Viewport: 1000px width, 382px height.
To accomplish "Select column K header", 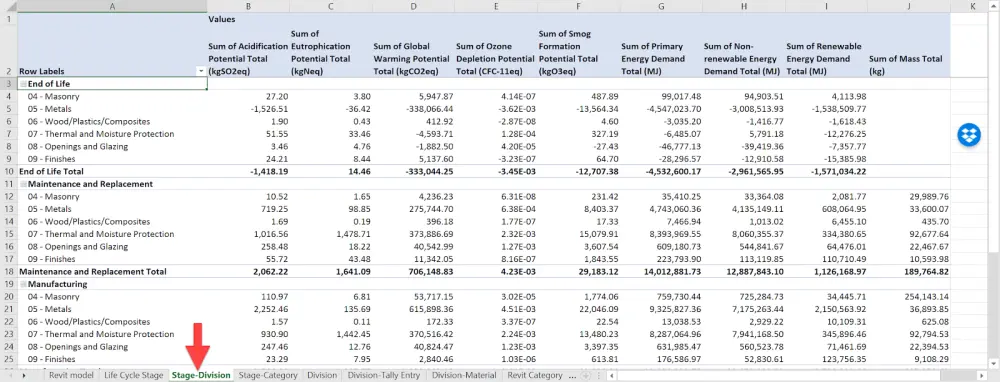I will (972, 6).
